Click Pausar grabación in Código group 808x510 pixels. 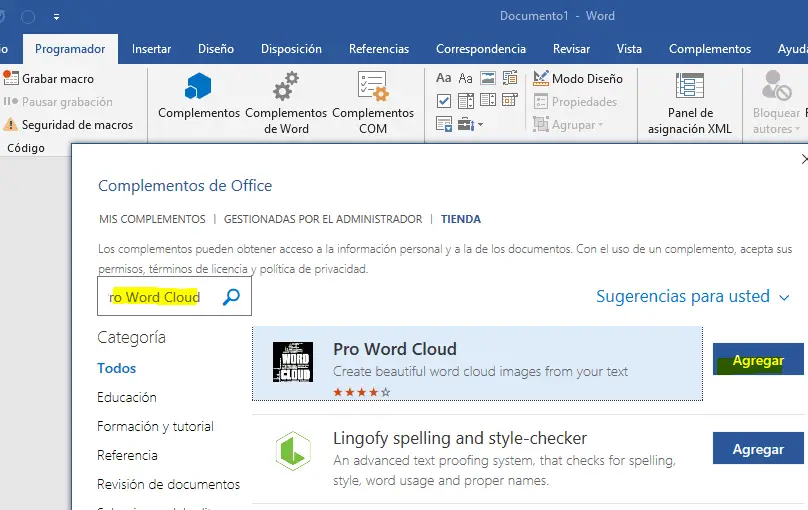pyautogui.click(x=58, y=102)
